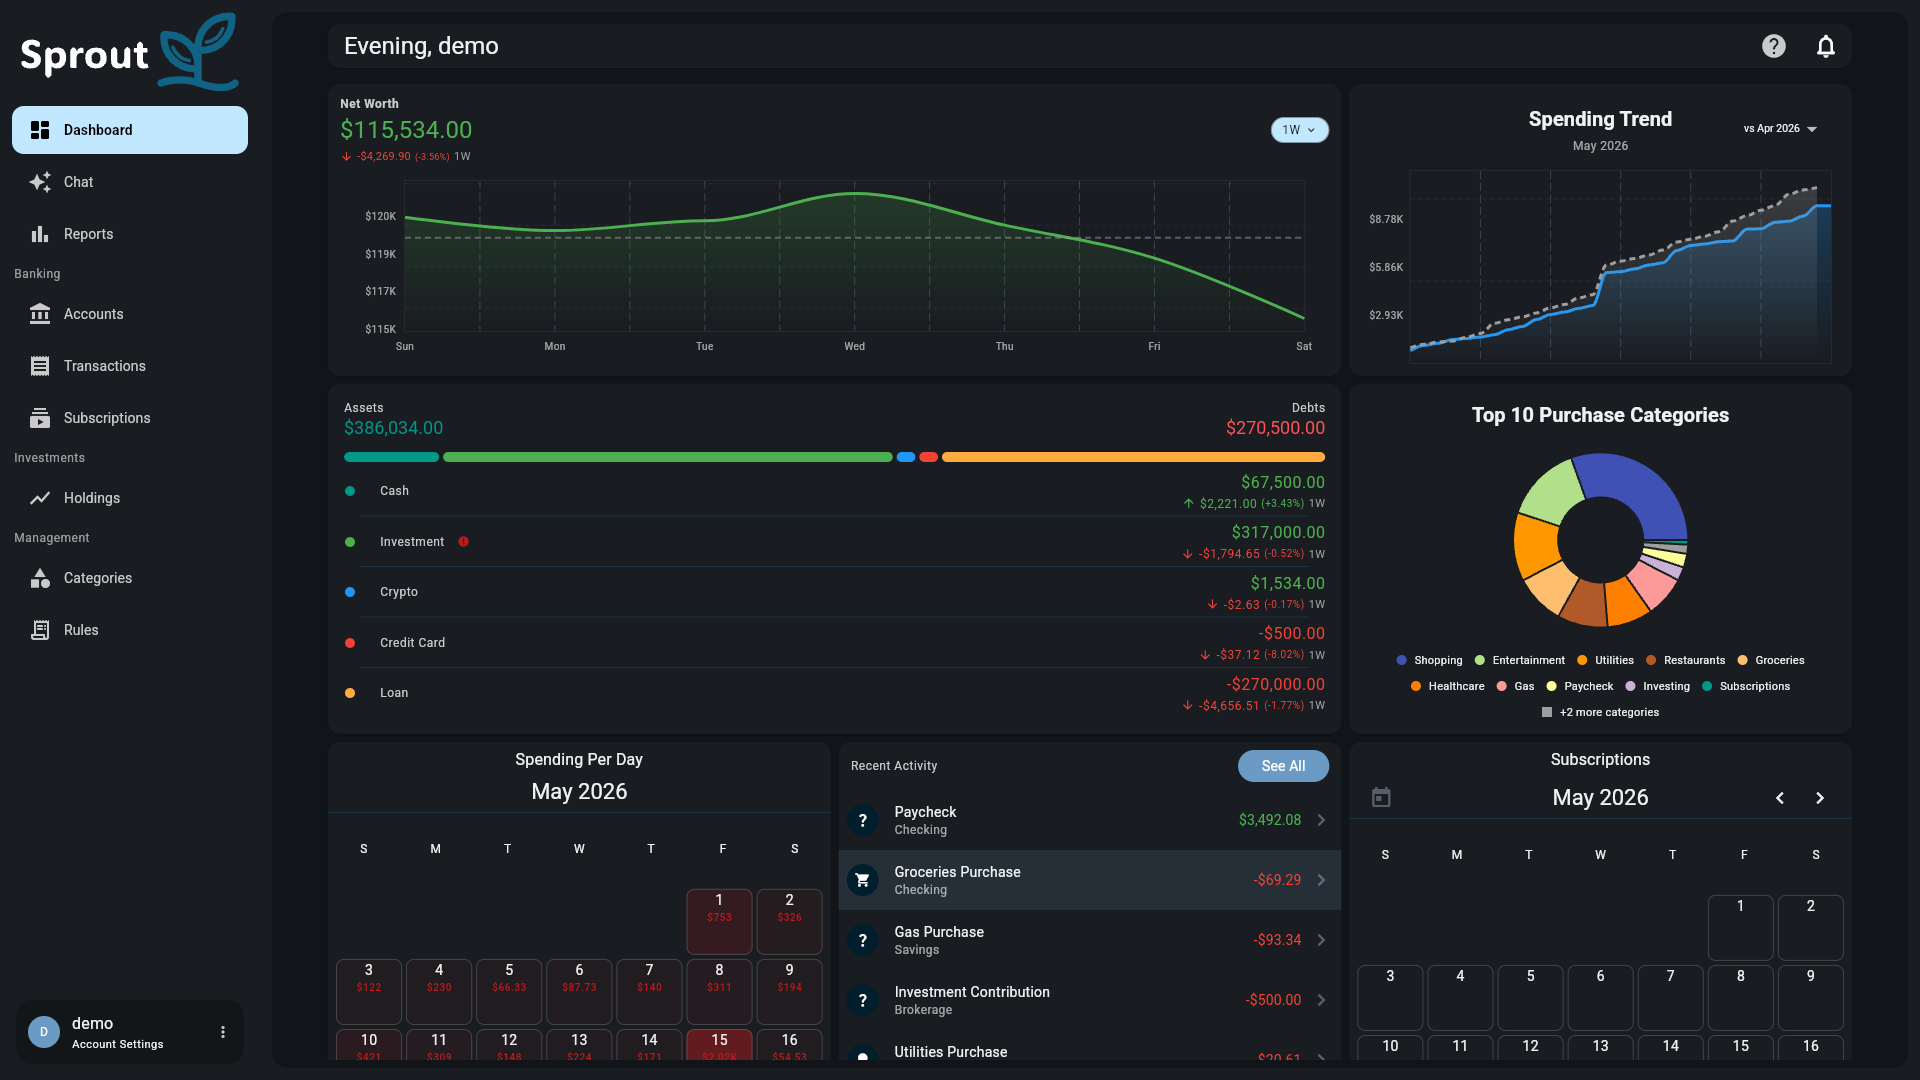The image size is (1920, 1080).
Task: Toggle the Gas legend item
Action: tap(1515, 686)
